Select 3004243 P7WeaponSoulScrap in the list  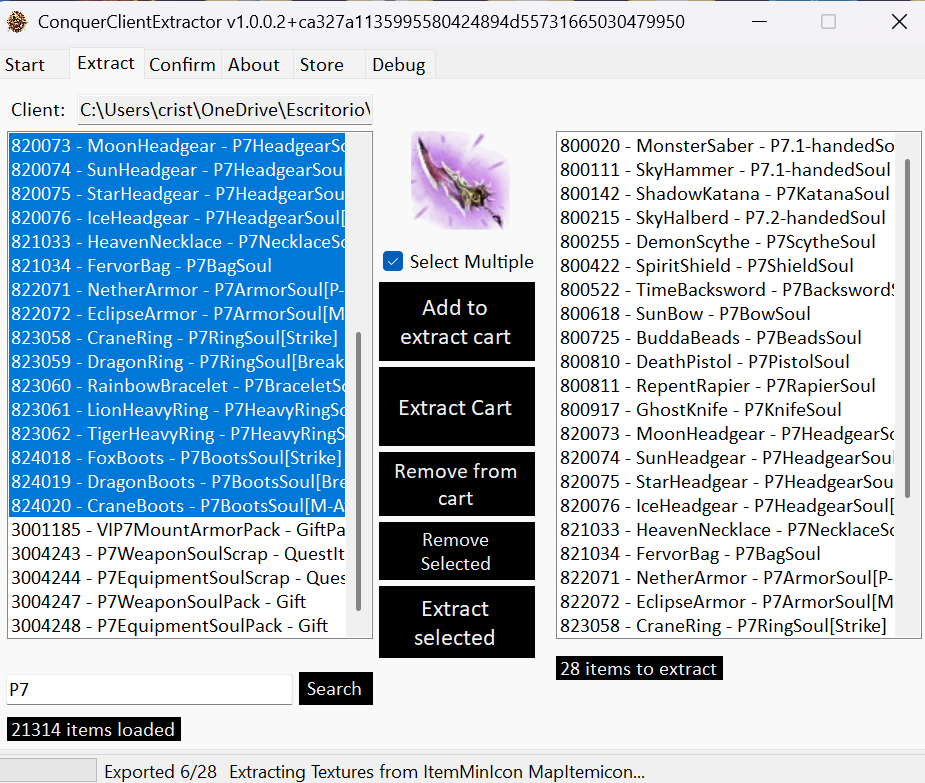(x=177, y=554)
